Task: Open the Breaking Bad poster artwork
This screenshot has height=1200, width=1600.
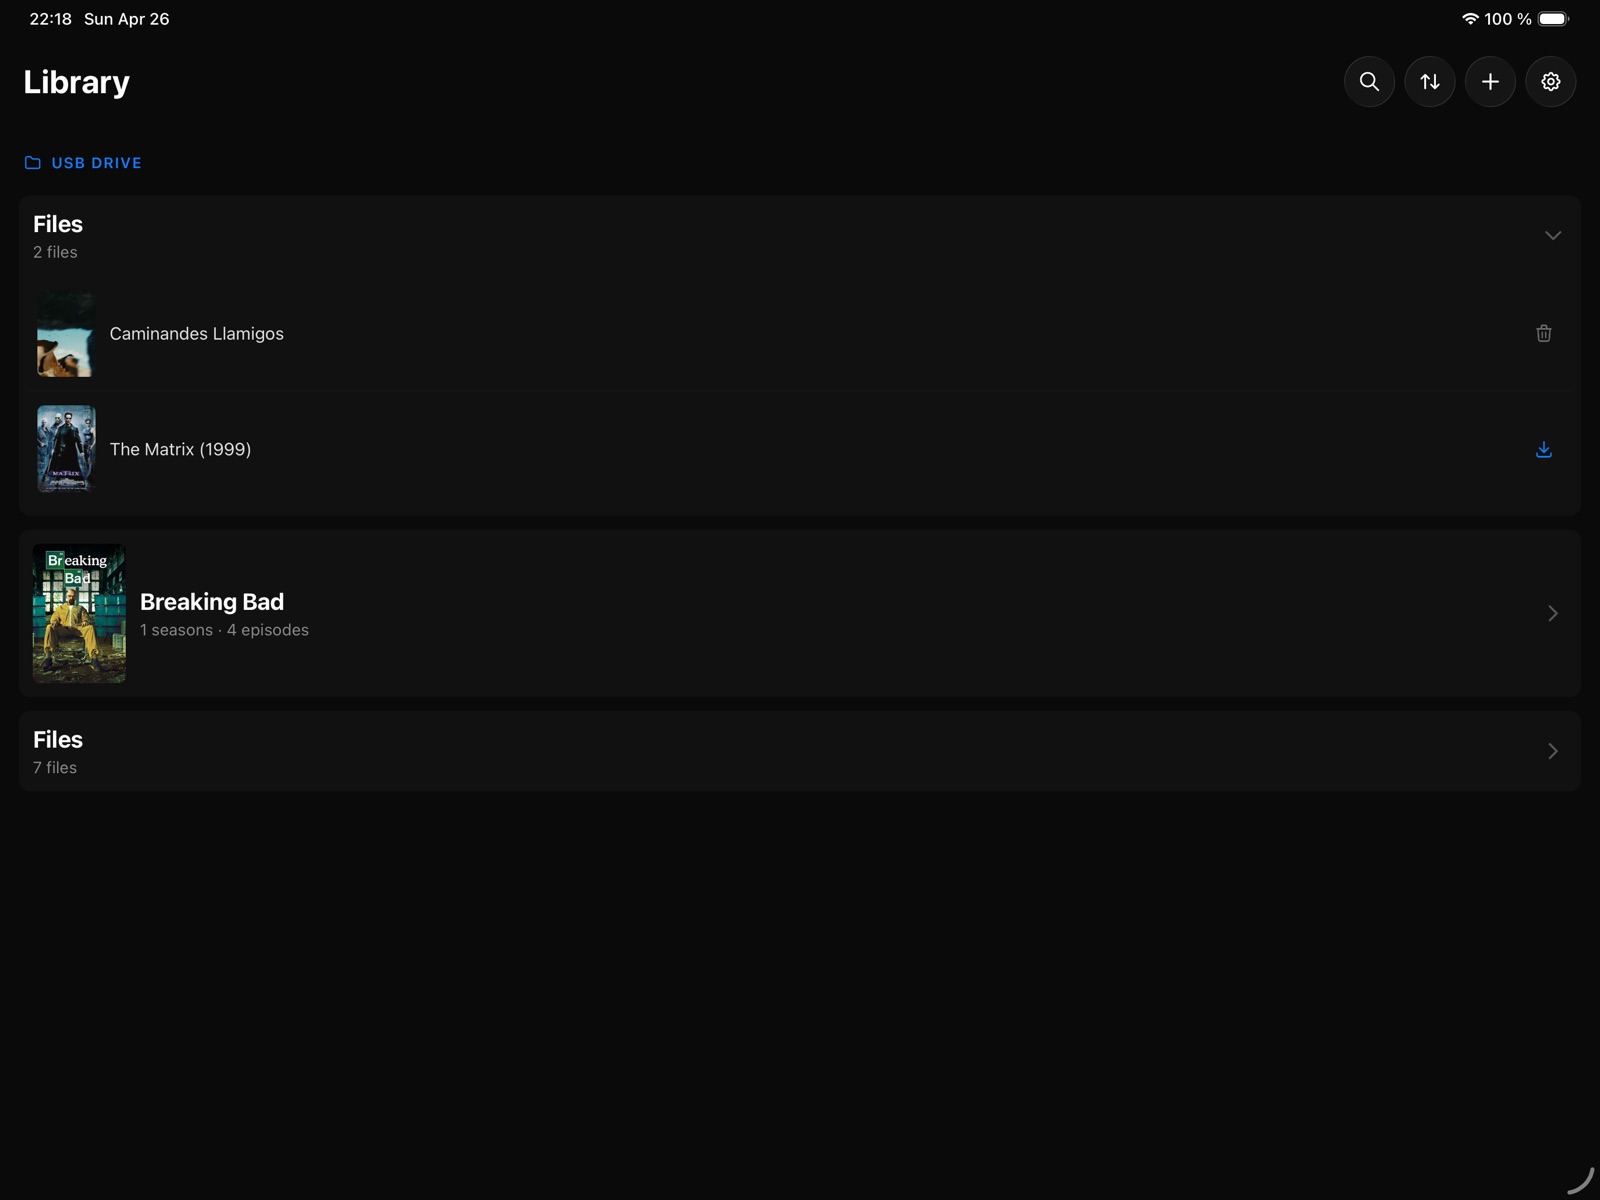Action: [79, 613]
